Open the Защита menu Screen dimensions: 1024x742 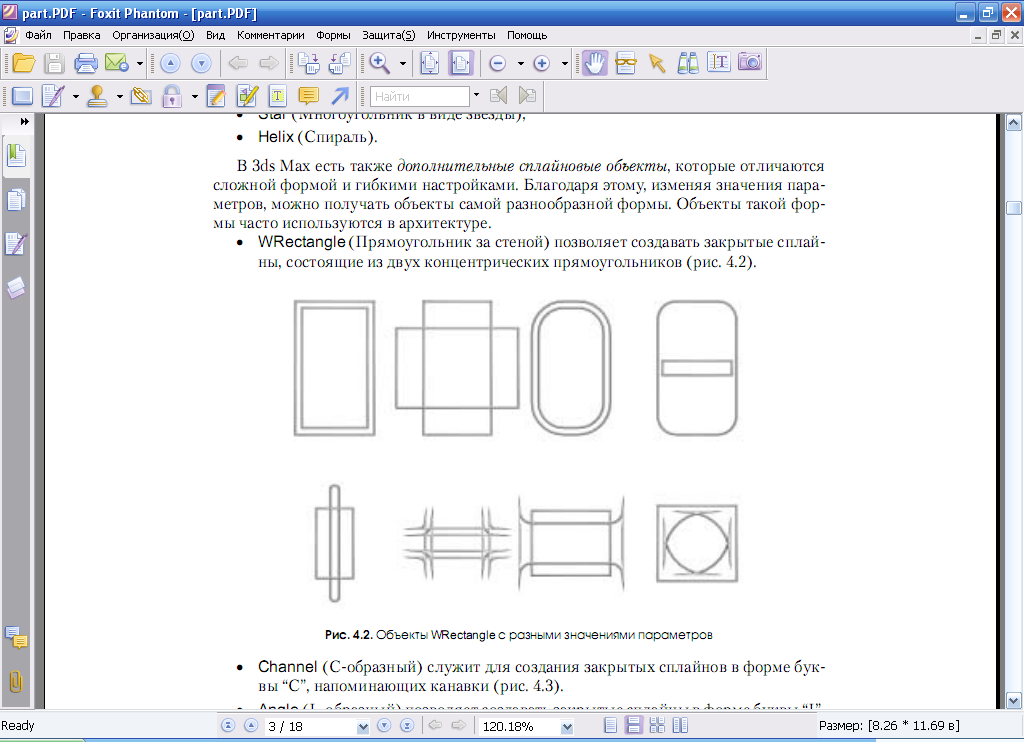(389, 35)
